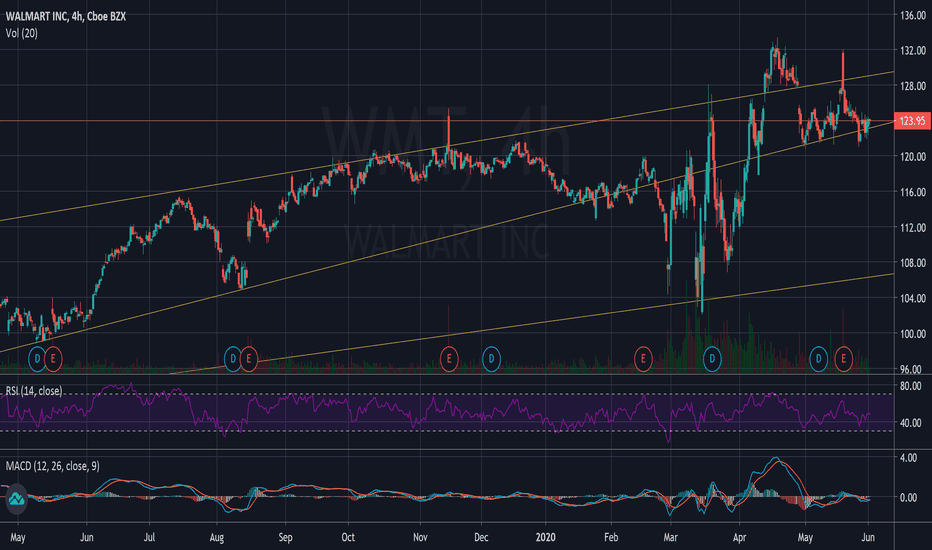Open the August 2019 dividend D marker
Image resolution: width=932 pixels, height=550 pixels.
(x=233, y=359)
